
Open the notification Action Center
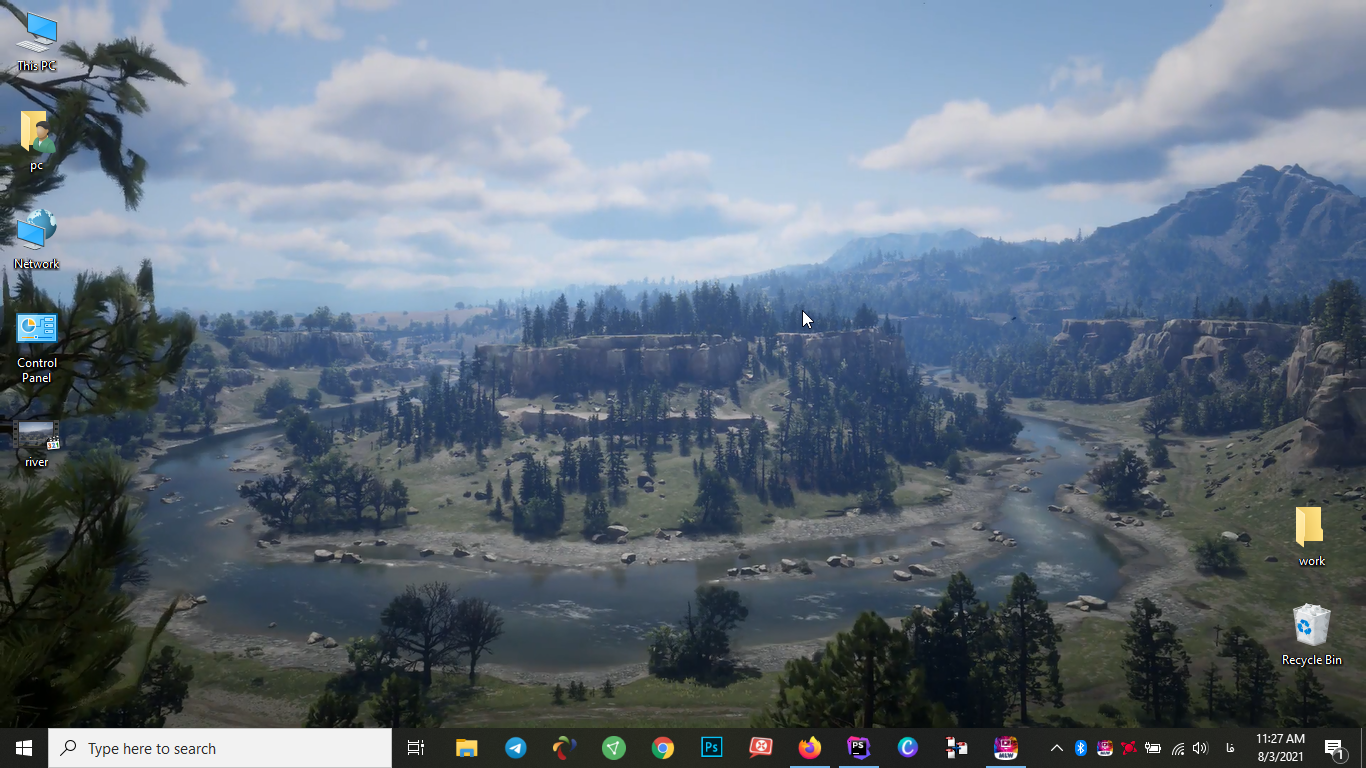[x=1335, y=748]
